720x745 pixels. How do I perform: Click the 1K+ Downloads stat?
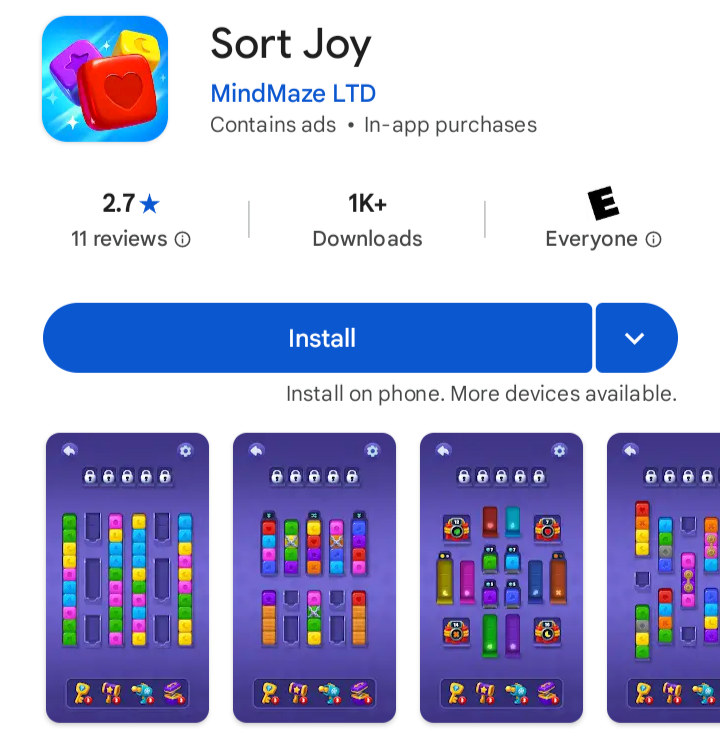pos(367,220)
